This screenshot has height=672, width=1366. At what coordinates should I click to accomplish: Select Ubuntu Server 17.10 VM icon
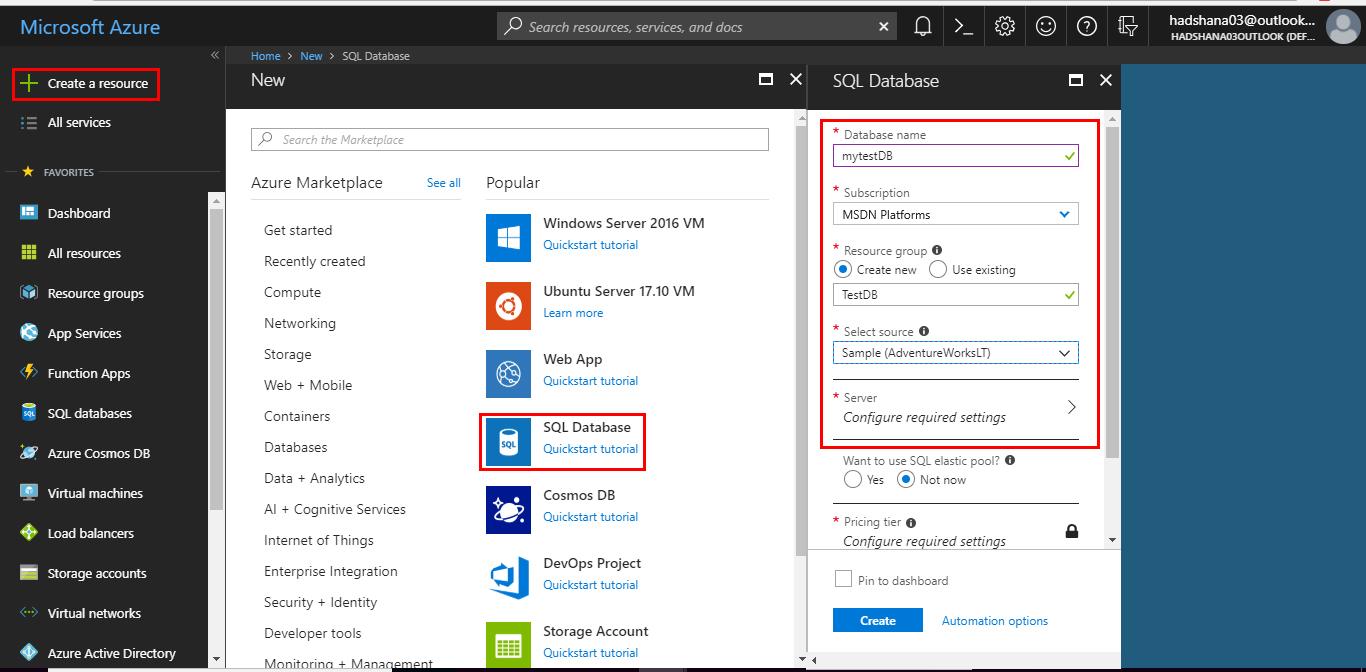click(508, 306)
